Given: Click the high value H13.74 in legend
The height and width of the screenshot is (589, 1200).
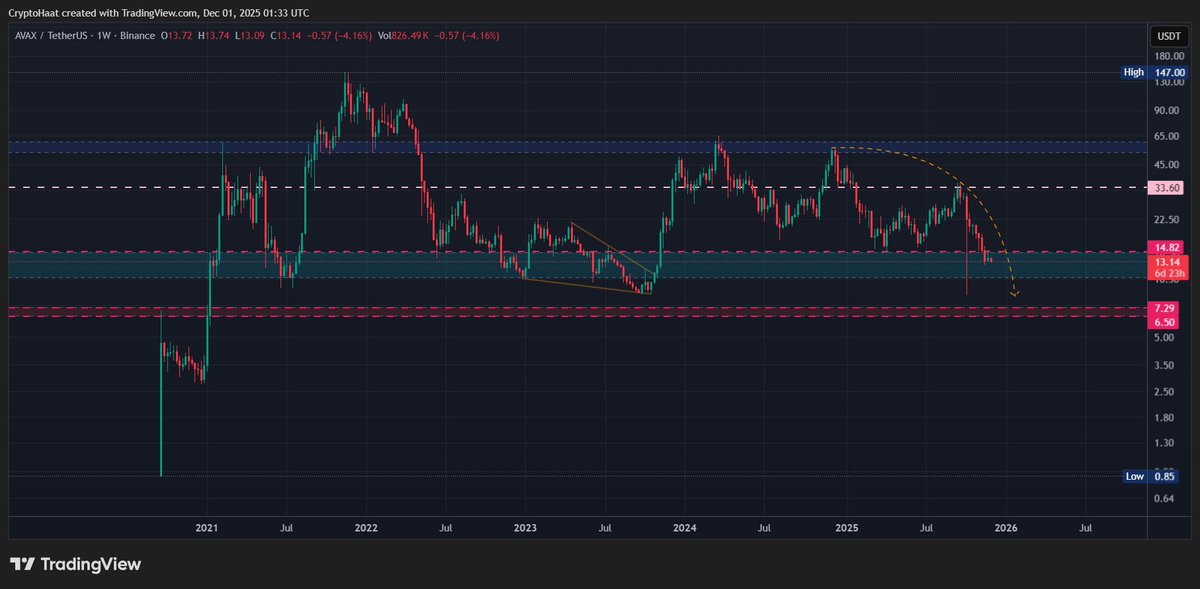Looking at the screenshot, I should 214,36.
